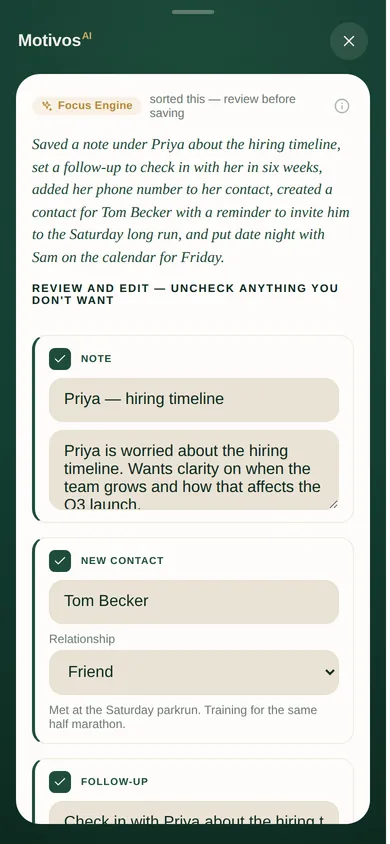Select the "Check in with Priya" follow-up field
Image resolution: width=390 pixels, height=844 pixels.
194,813
